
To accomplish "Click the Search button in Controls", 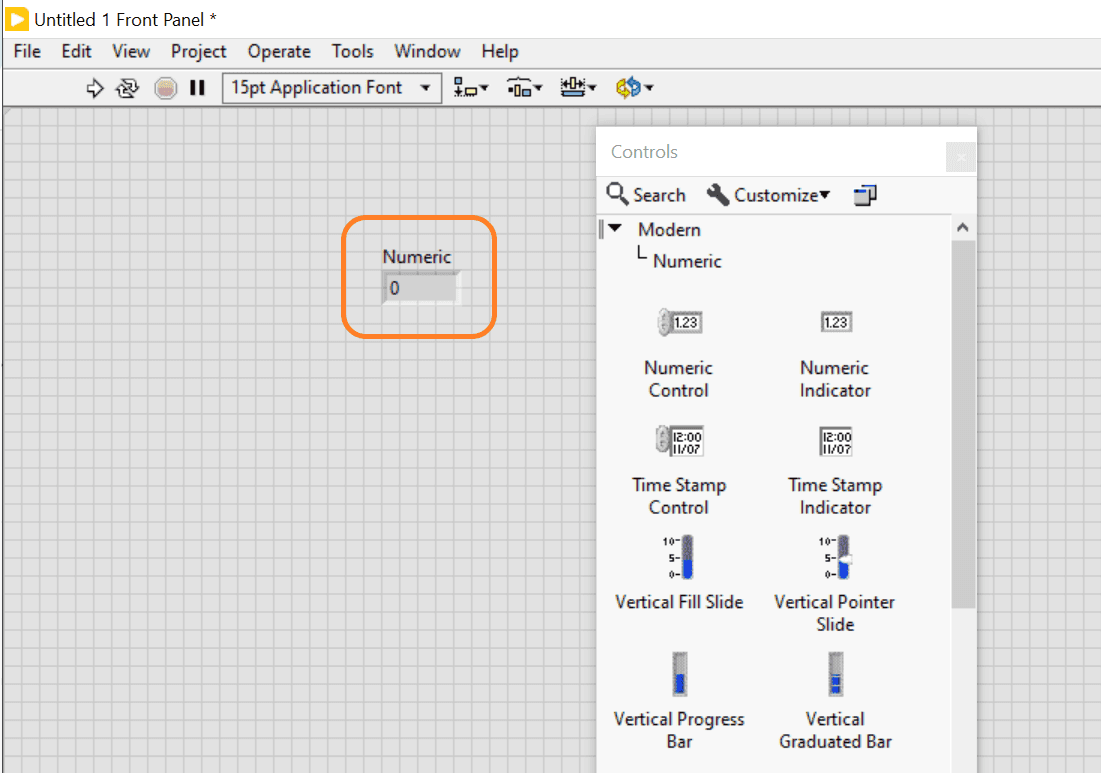I will tap(646, 195).
